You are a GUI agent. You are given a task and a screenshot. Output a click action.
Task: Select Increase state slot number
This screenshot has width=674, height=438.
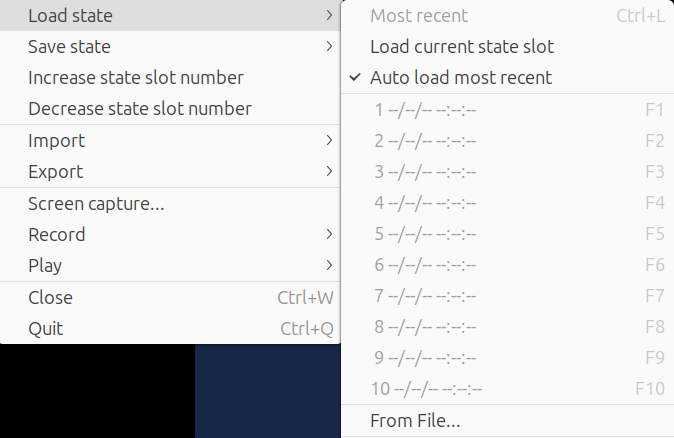point(170,78)
